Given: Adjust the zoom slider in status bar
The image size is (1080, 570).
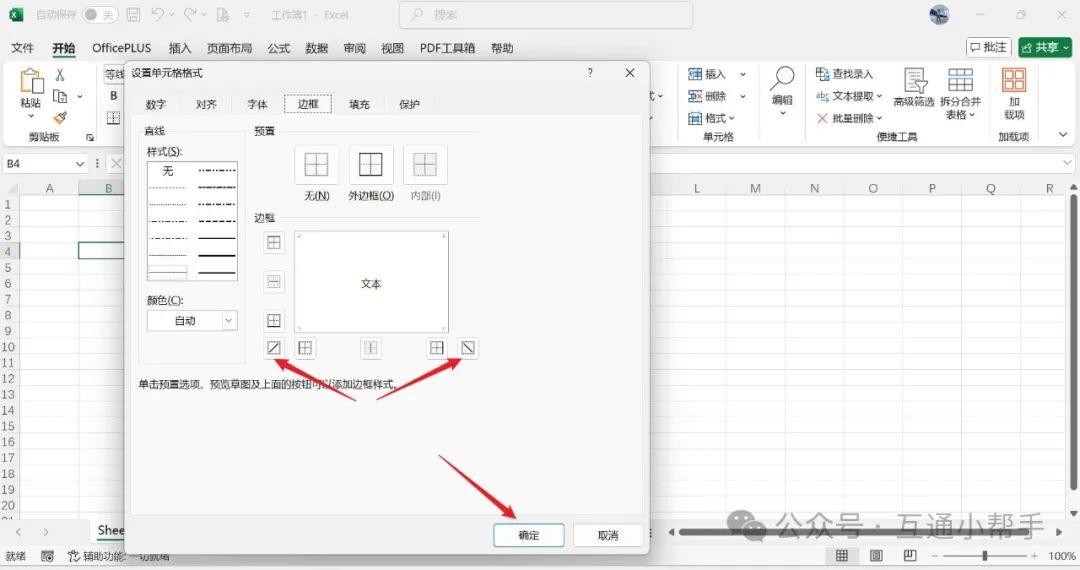Looking at the screenshot, I should [985, 556].
